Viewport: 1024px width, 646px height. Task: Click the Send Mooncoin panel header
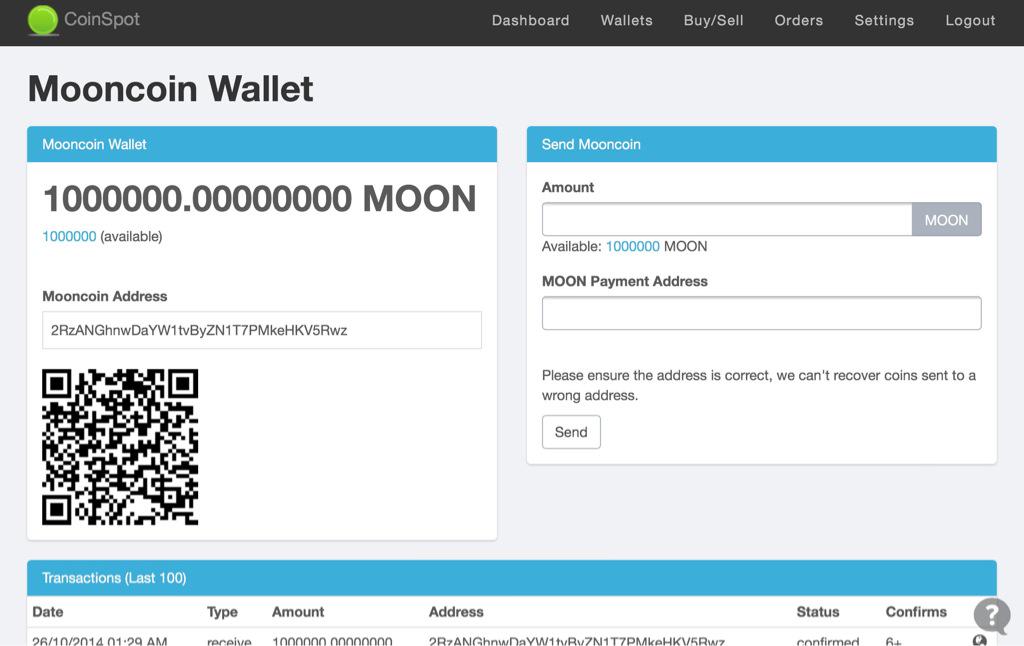[761, 144]
